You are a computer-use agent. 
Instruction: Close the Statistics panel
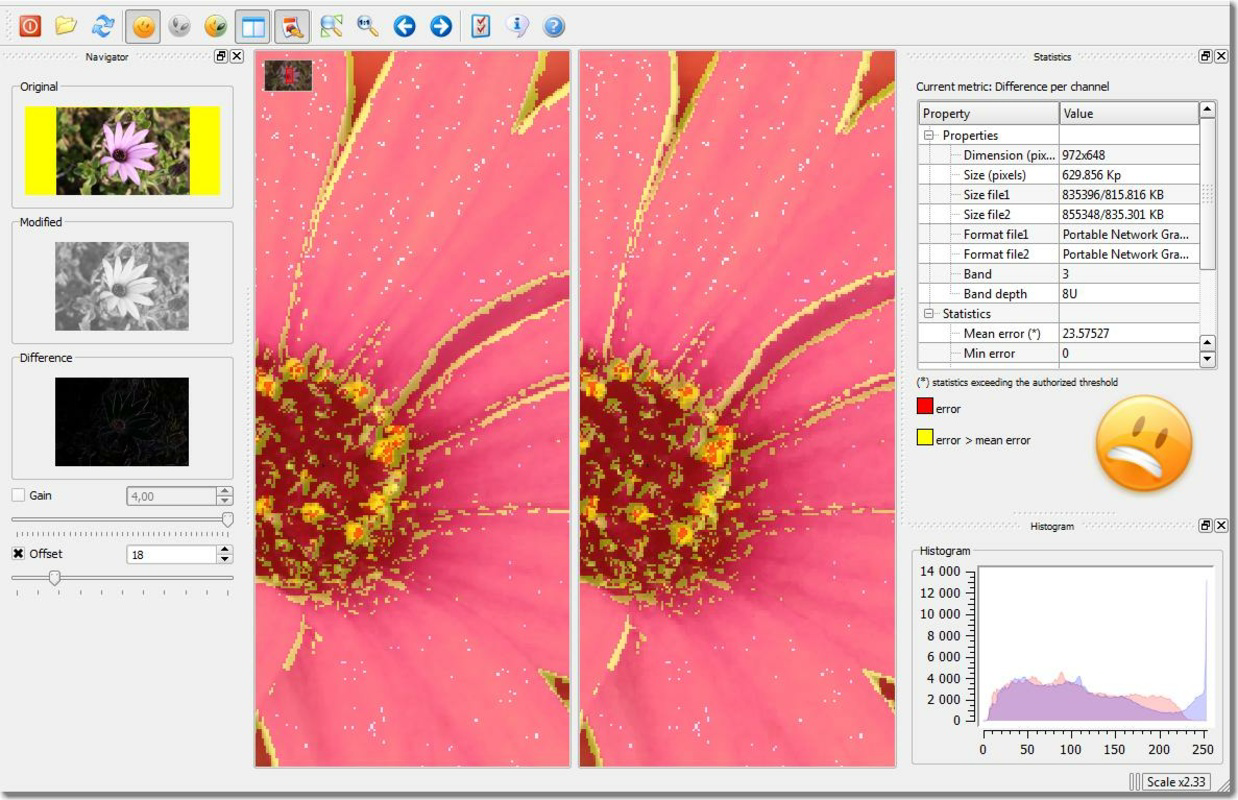point(1221,57)
